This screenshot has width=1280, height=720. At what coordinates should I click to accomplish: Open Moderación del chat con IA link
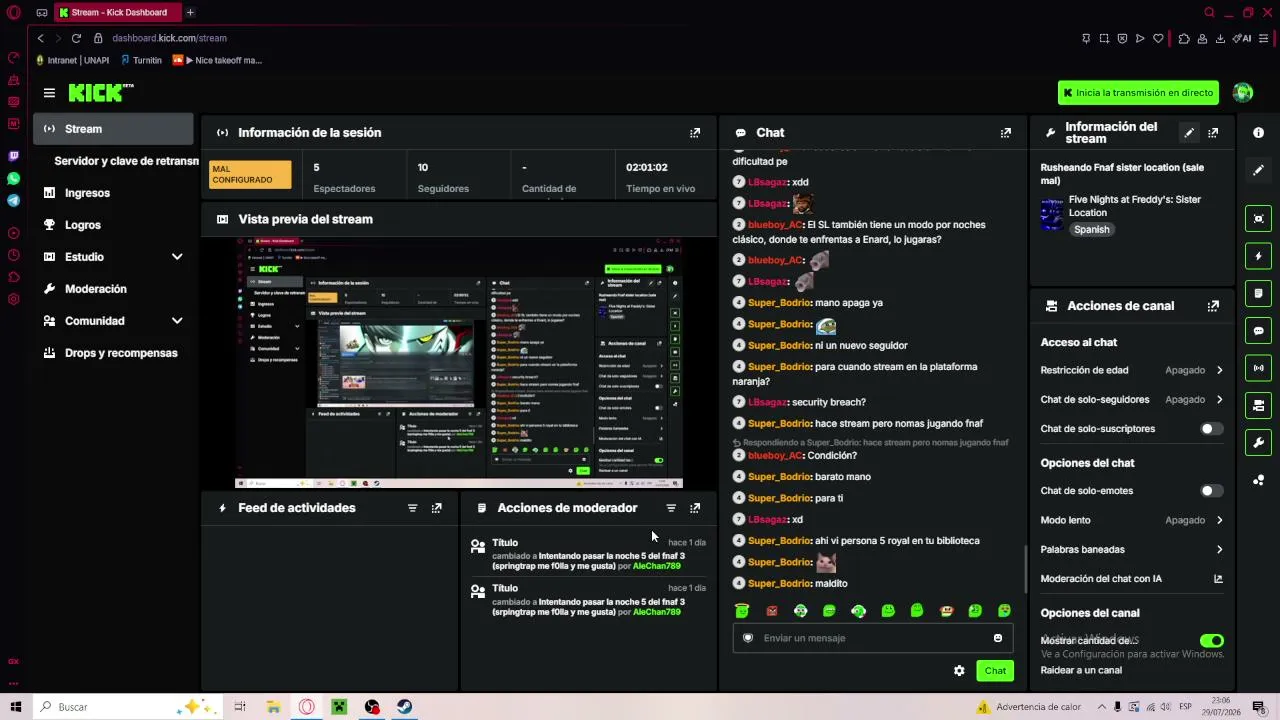pos(1131,579)
